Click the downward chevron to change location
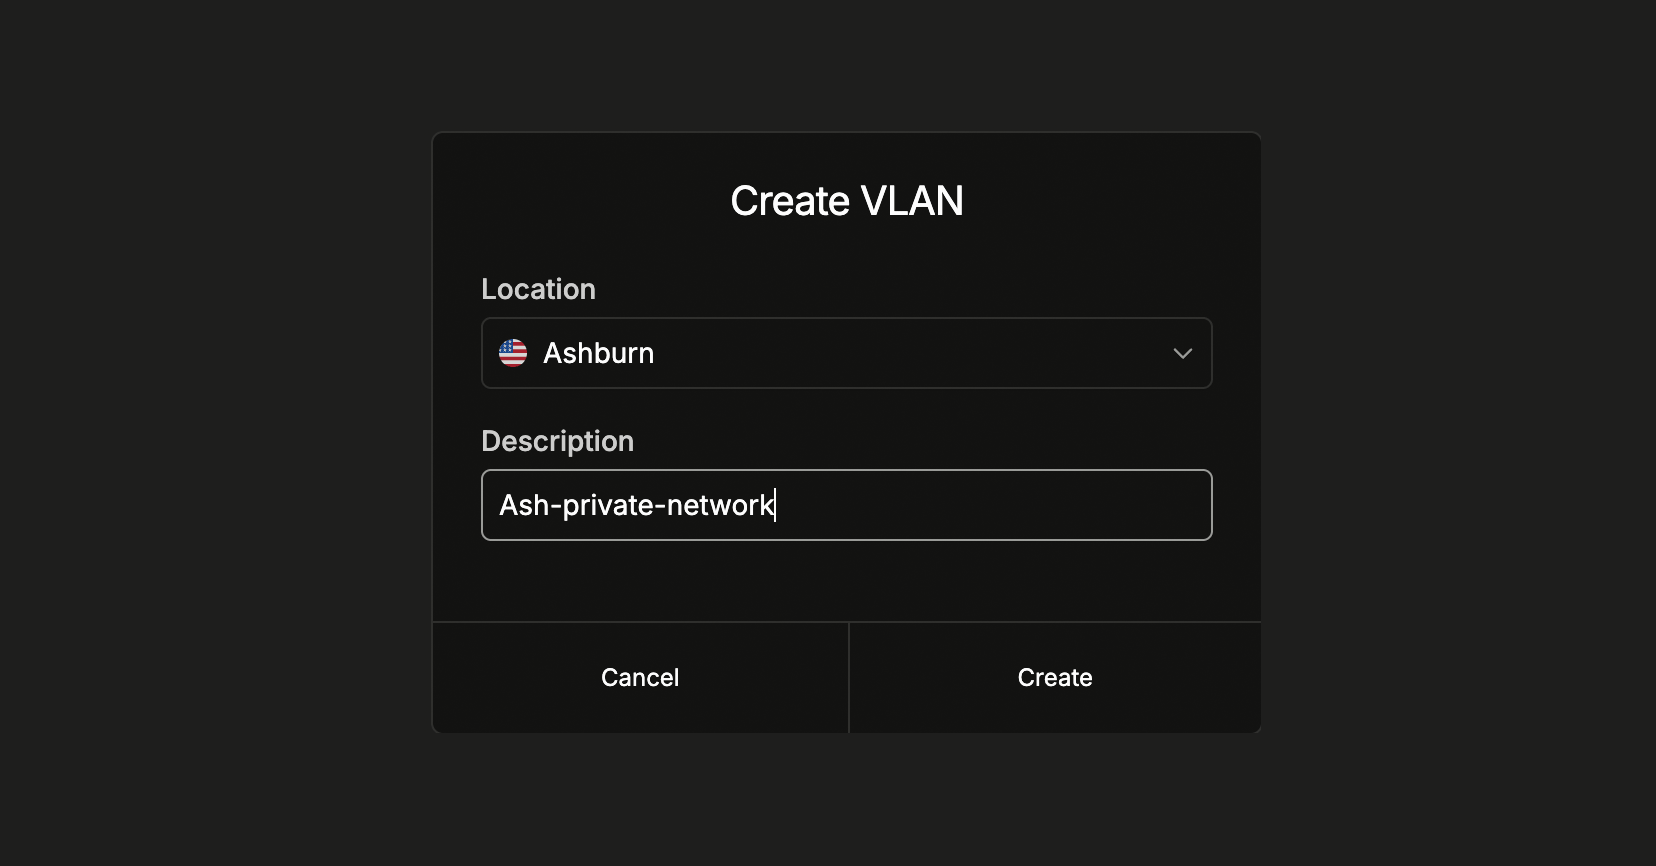This screenshot has width=1656, height=866. click(1183, 353)
